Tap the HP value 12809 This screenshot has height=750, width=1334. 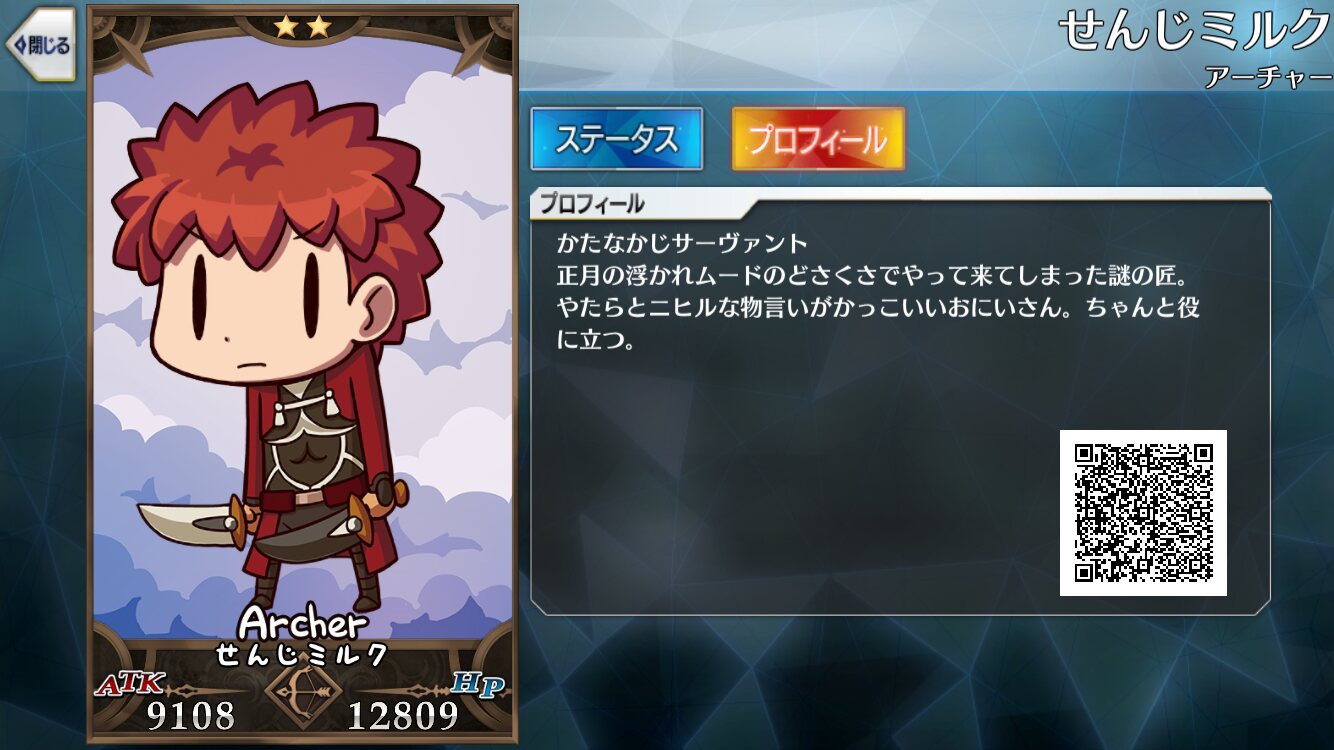point(403,715)
